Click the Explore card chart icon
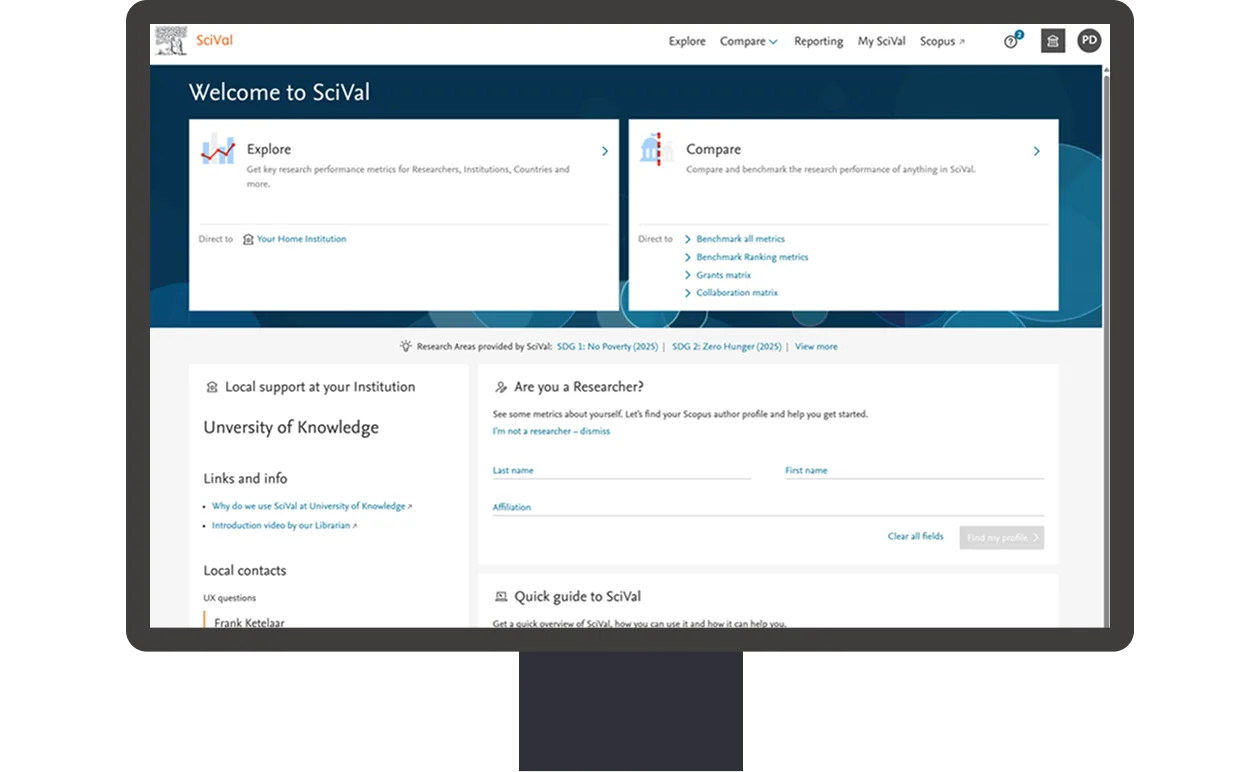The image size is (1260, 772). click(x=218, y=149)
